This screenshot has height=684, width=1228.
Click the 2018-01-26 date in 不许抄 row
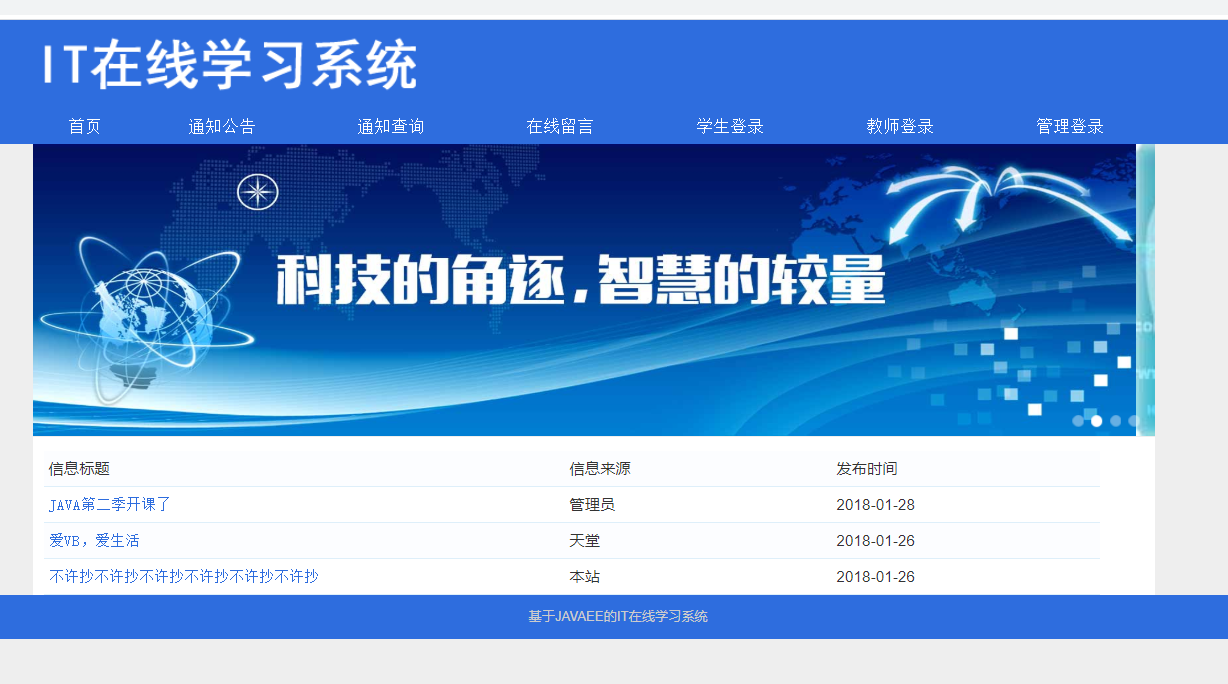pos(876,577)
